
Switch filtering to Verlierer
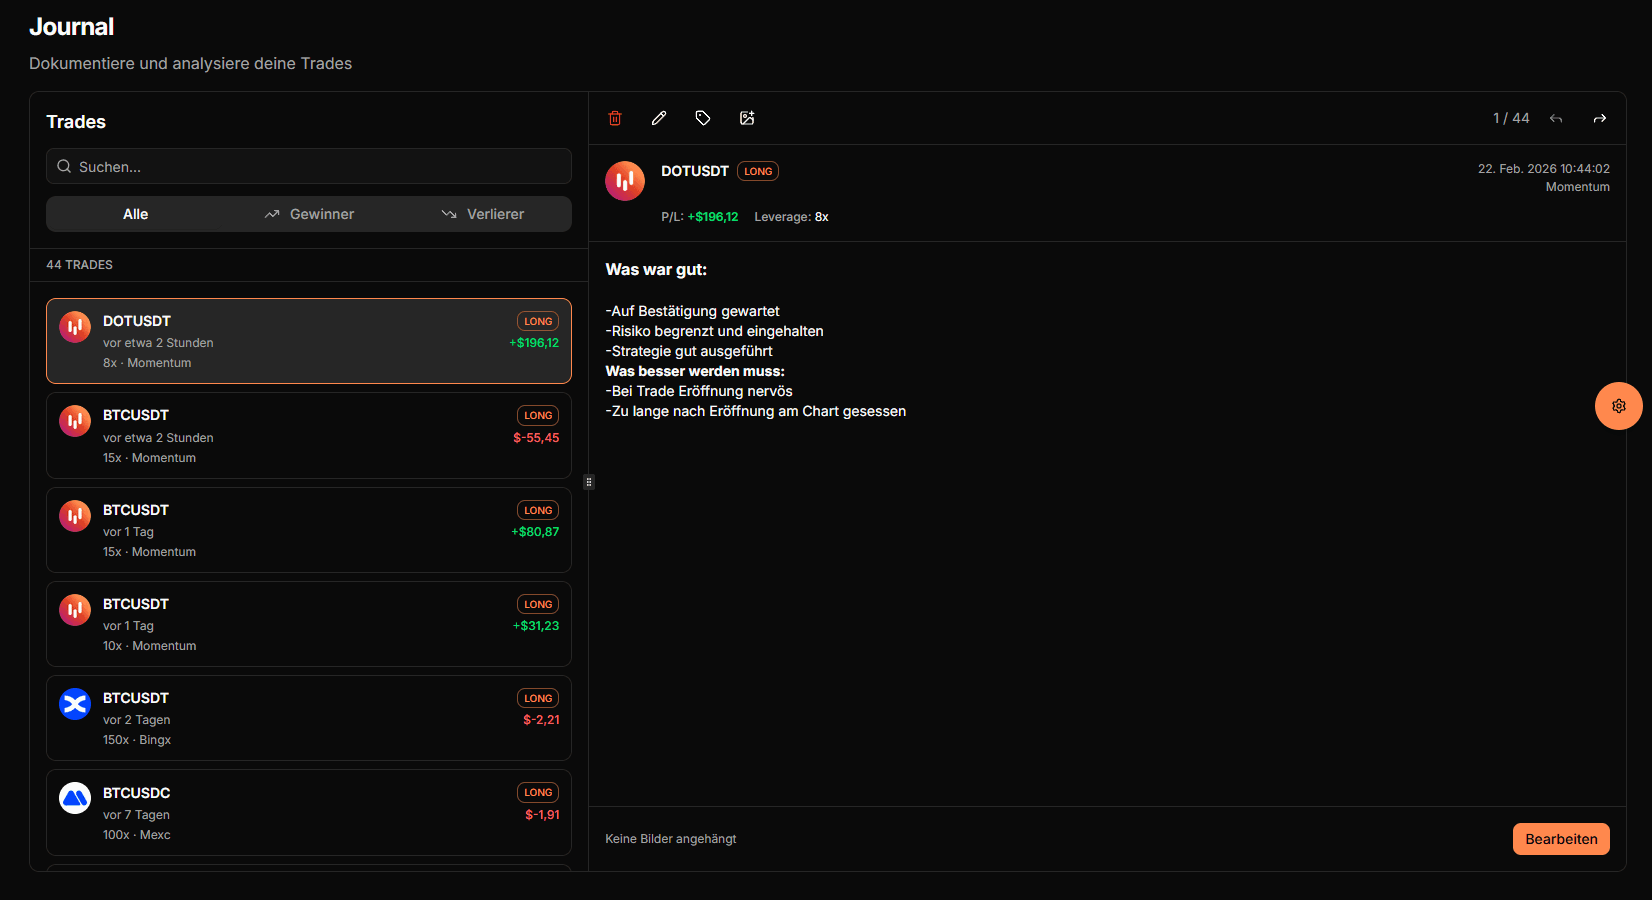[484, 213]
